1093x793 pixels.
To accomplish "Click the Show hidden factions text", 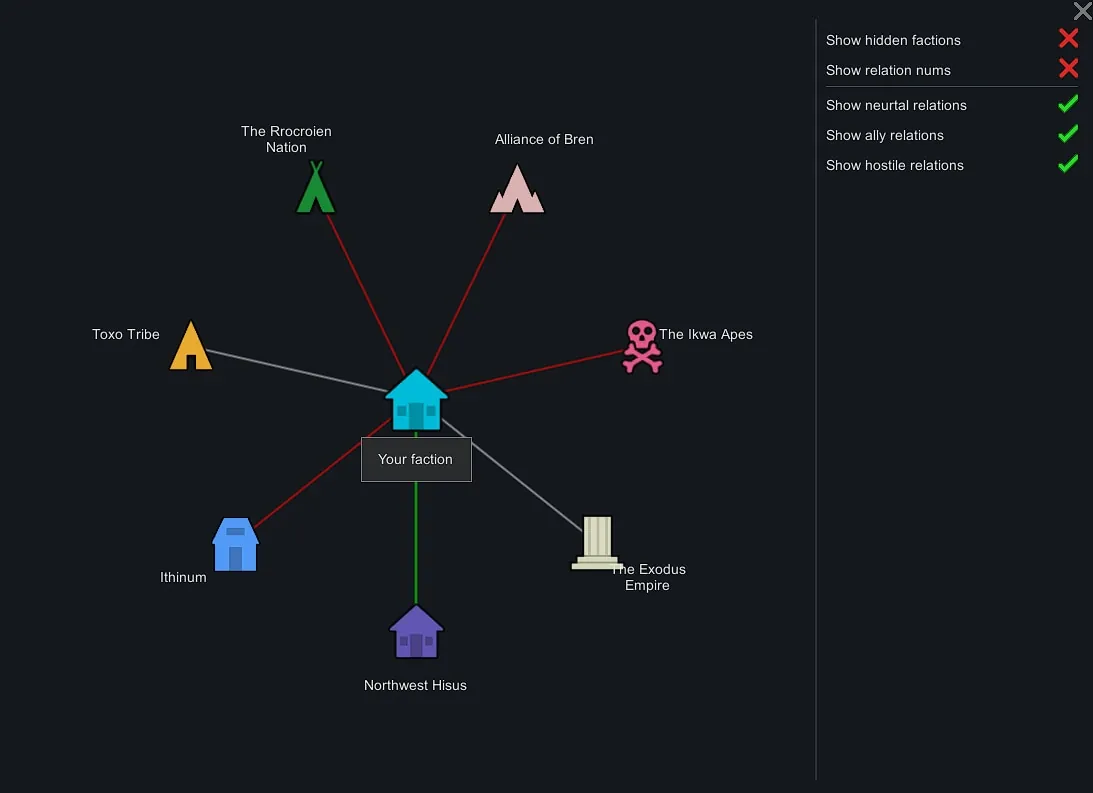I will coord(893,41).
